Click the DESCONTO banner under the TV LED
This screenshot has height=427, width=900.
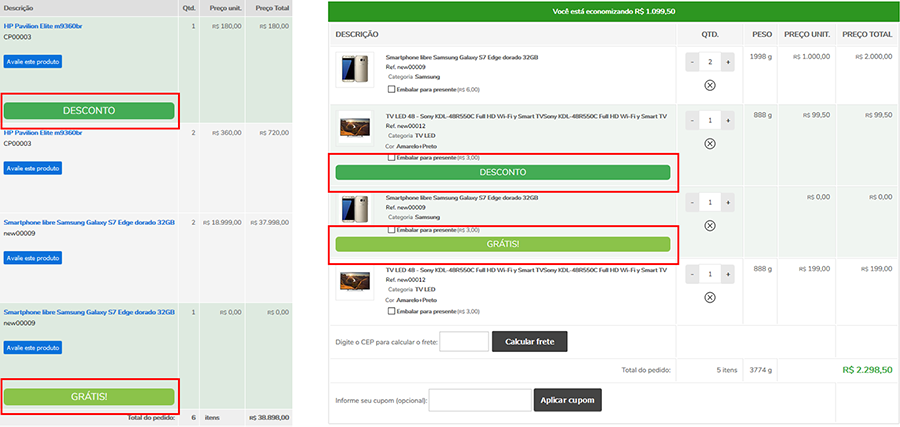tap(503, 172)
